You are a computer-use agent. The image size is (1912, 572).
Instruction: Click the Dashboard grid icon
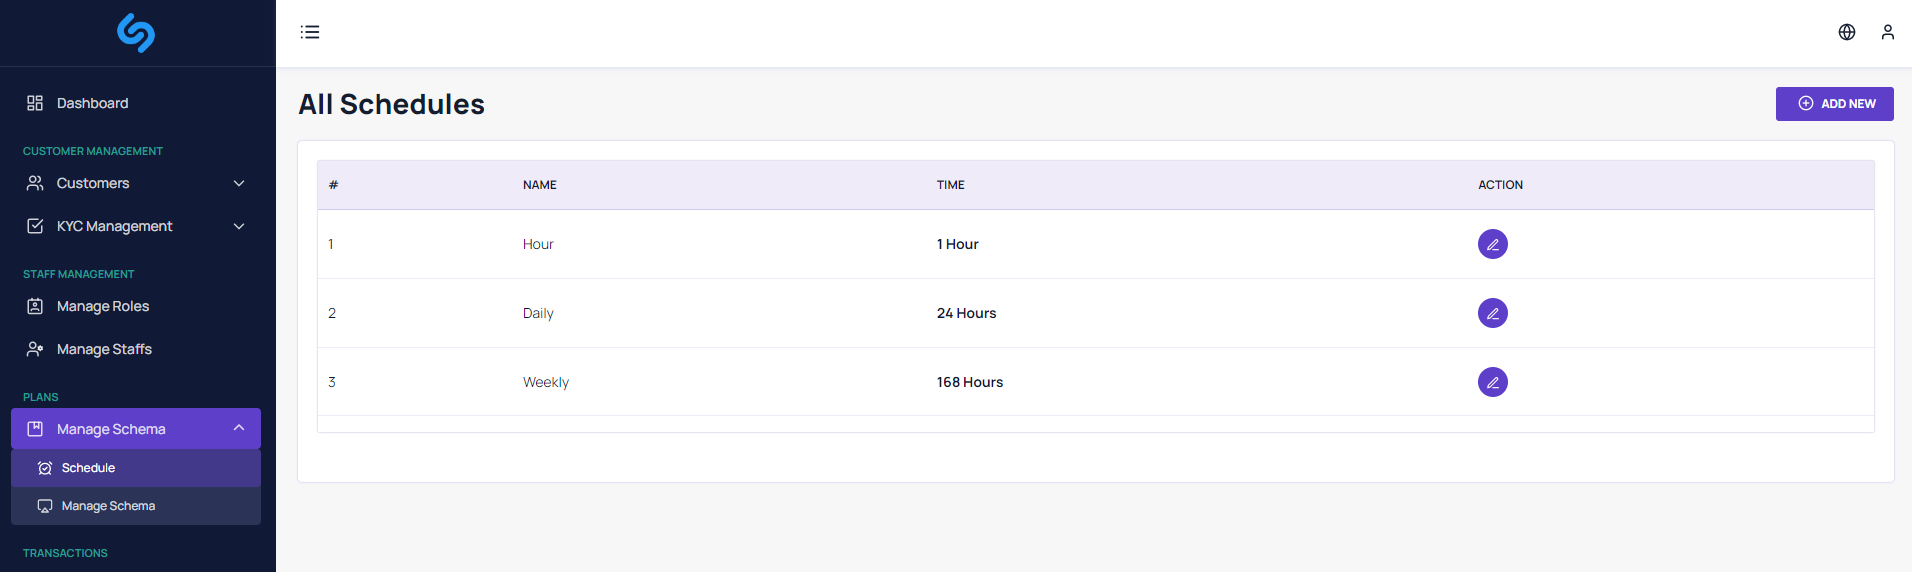coord(35,103)
